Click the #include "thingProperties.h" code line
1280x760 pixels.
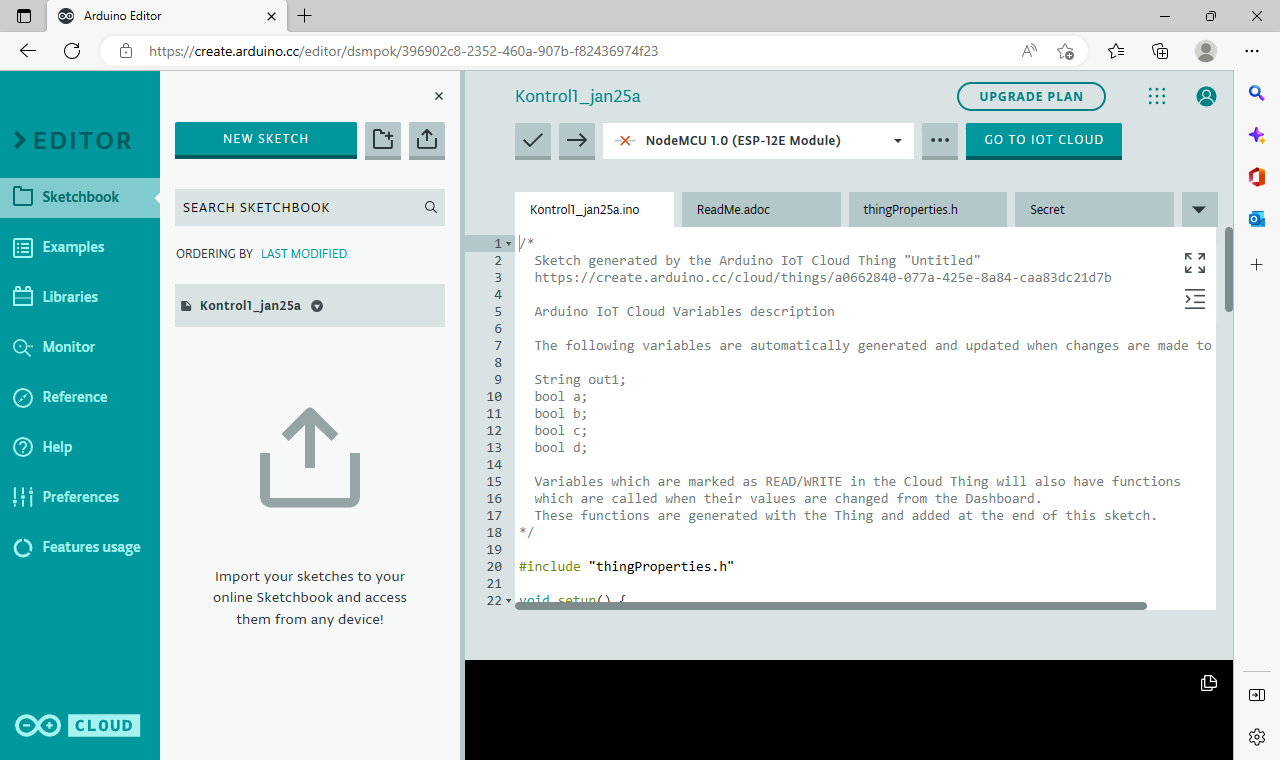(x=626, y=566)
